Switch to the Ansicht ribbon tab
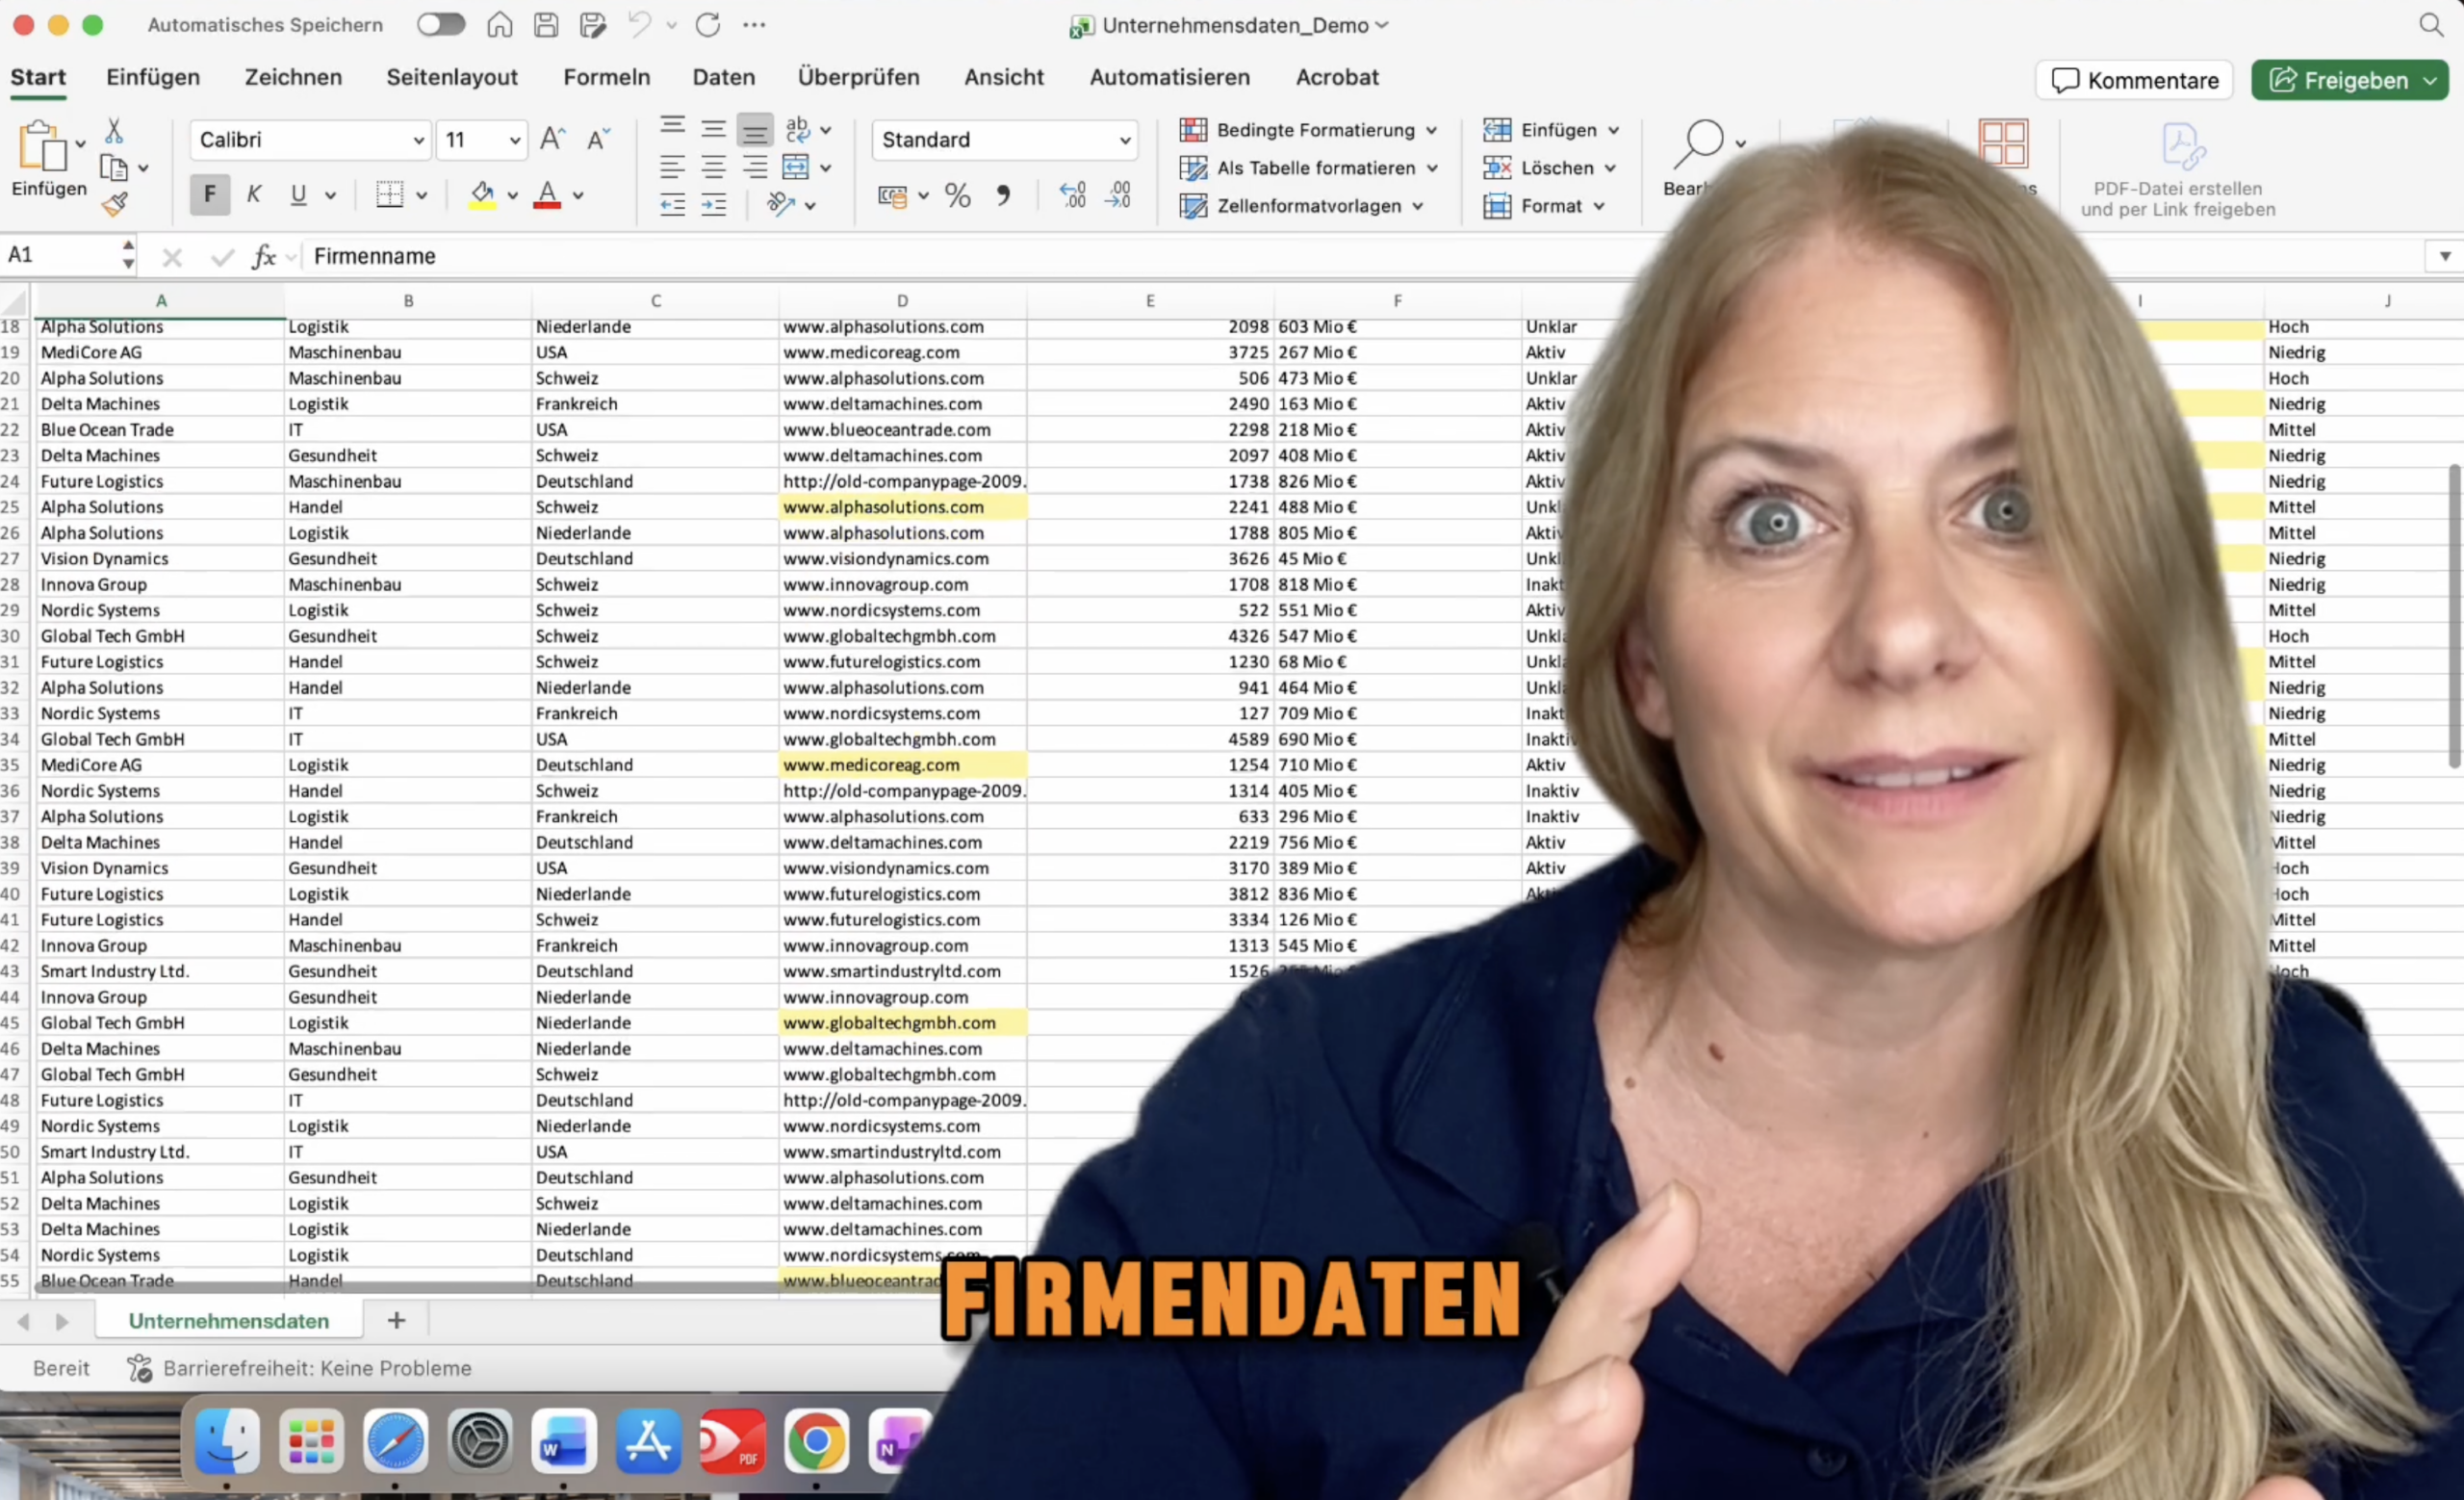The width and height of the screenshot is (2464, 1500). point(1004,77)
